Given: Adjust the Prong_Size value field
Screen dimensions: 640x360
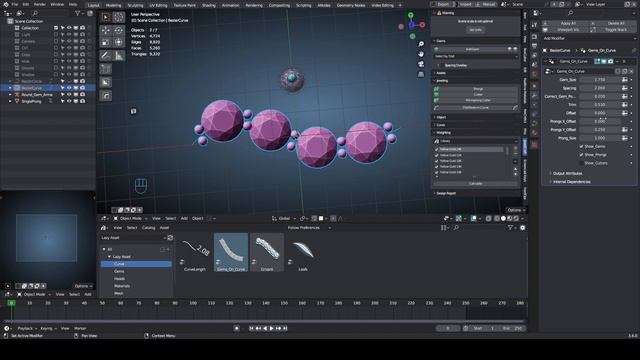Looking at the screenshot, I should [x=600, y=138].
